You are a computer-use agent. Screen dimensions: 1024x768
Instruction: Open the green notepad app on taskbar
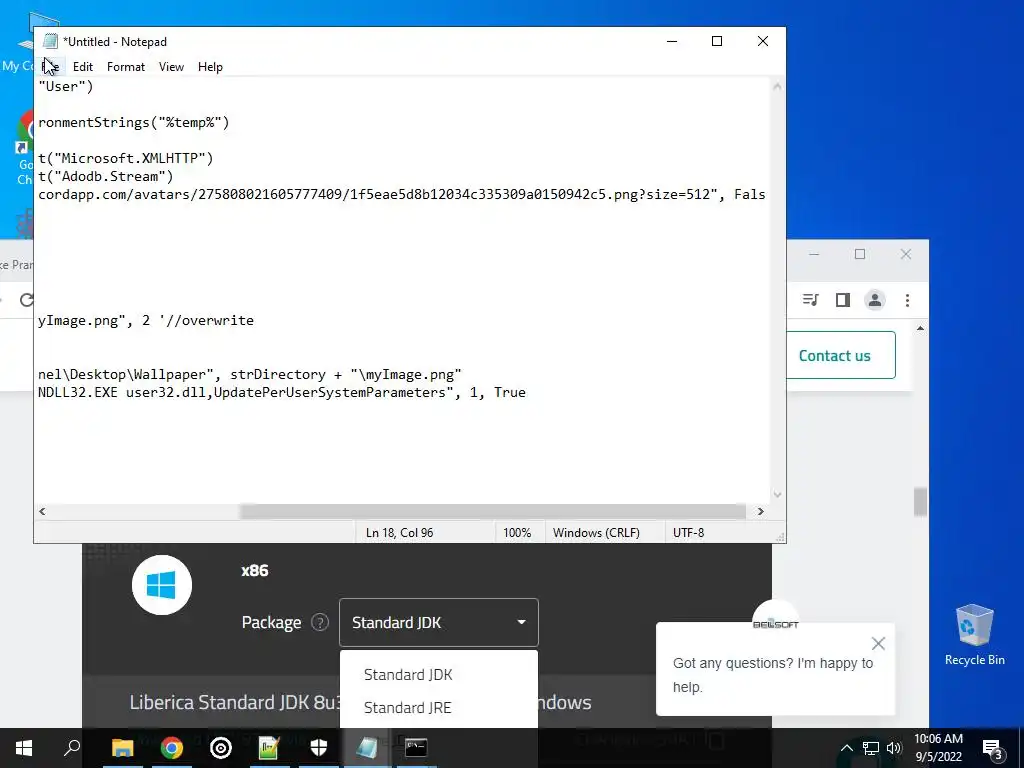click(269, 748)
